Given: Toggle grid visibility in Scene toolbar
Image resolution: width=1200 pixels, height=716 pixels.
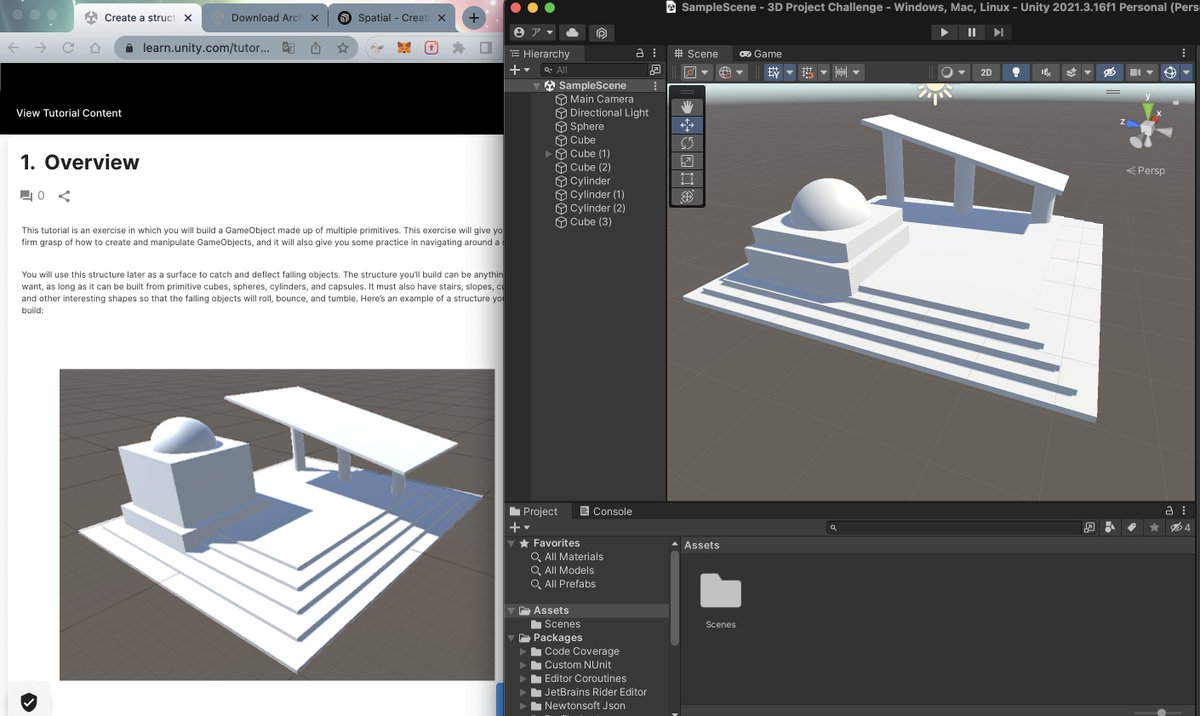Looking at the screenshot, I should (x=772, y=72).
